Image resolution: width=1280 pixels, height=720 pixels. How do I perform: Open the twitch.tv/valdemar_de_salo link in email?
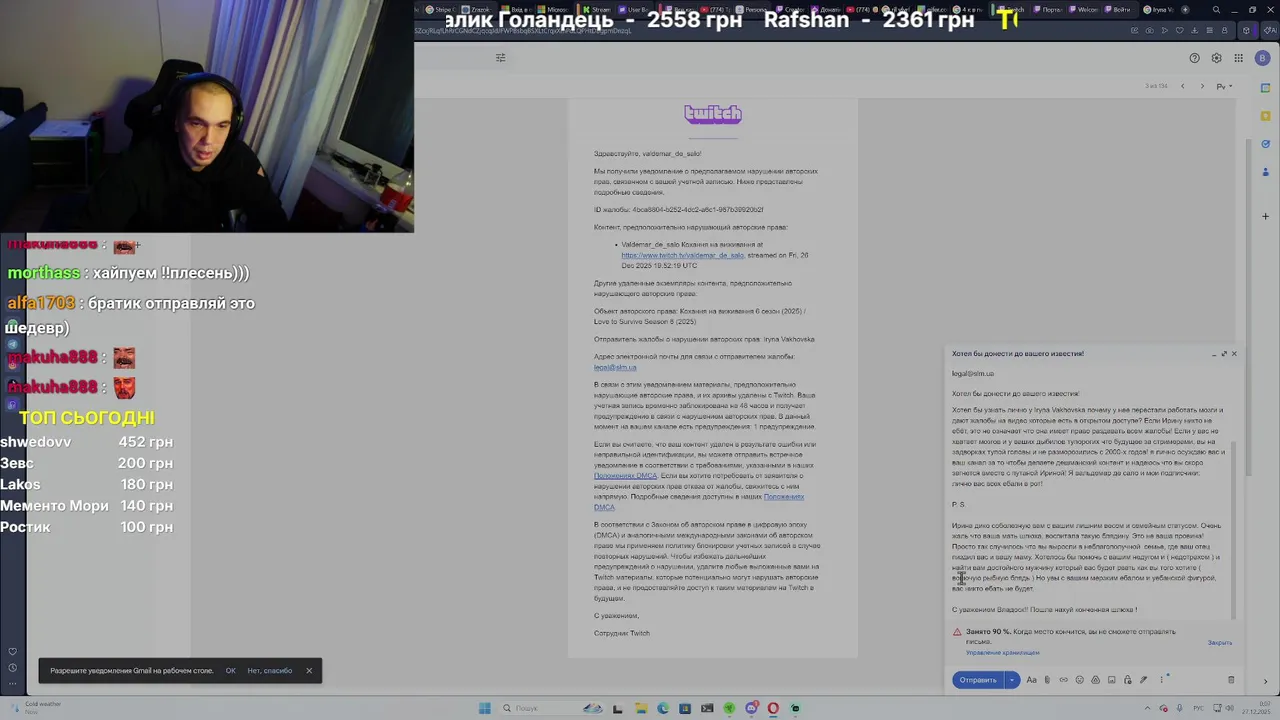tap(683, 255)
